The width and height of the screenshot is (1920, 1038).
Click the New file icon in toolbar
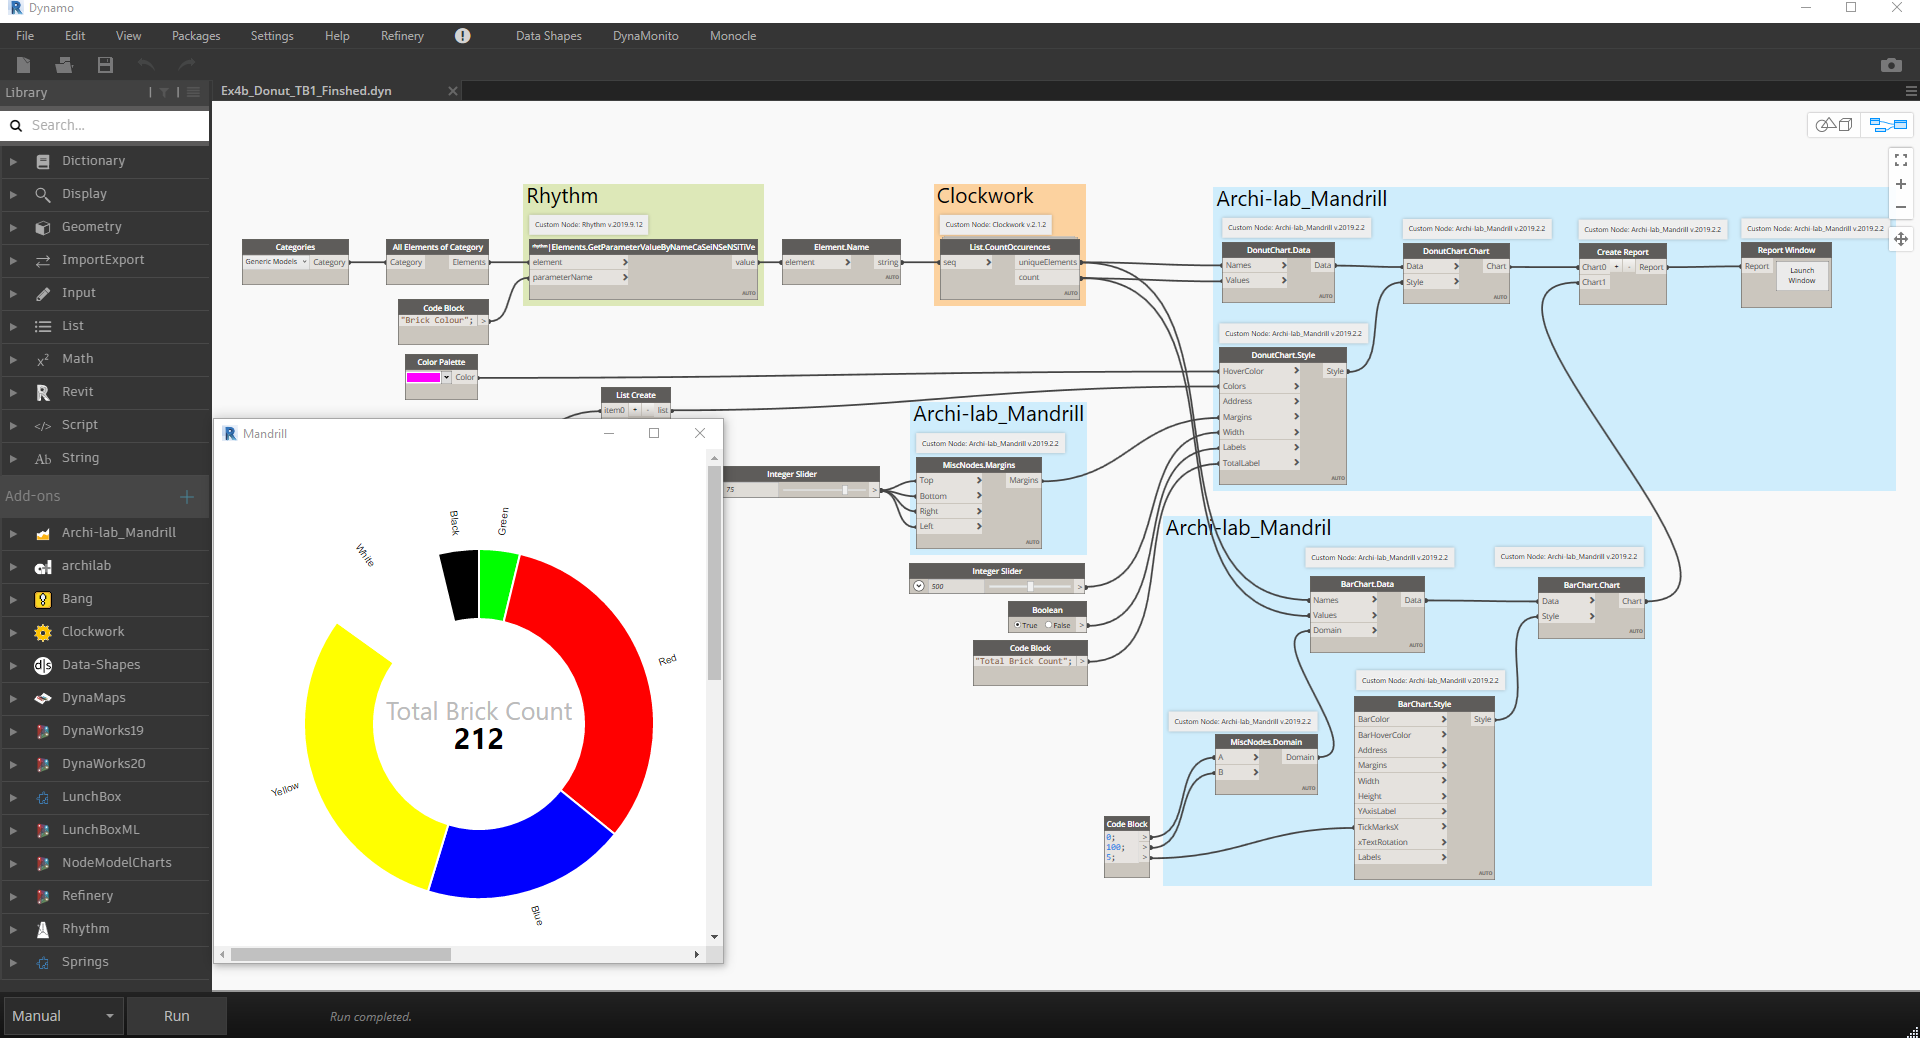click(24, 65)
